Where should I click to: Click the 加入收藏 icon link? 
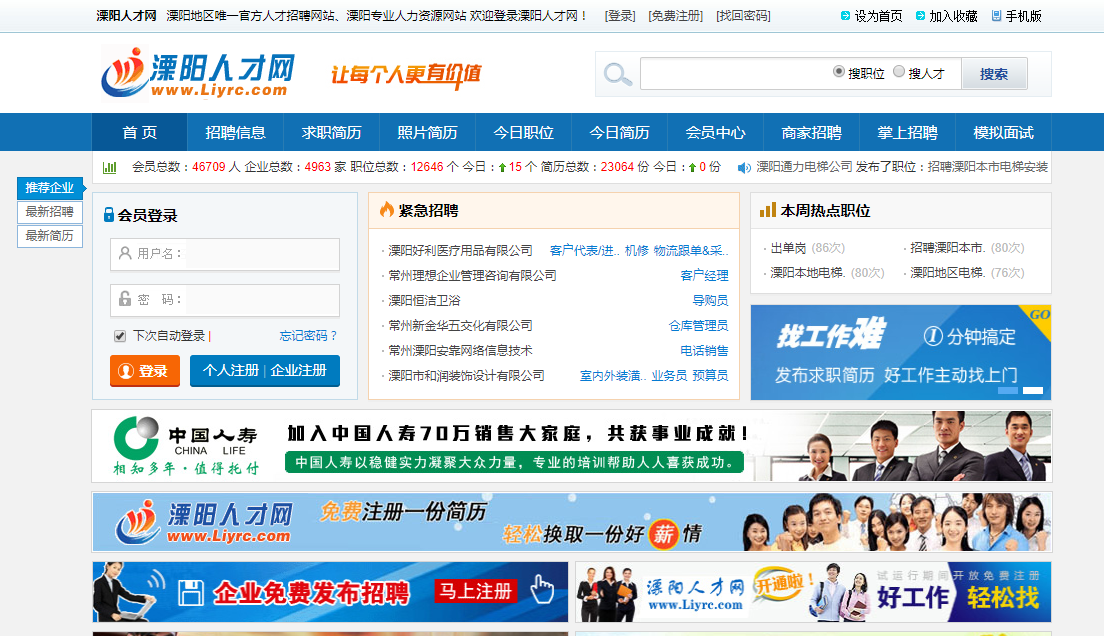coord(946,15)
